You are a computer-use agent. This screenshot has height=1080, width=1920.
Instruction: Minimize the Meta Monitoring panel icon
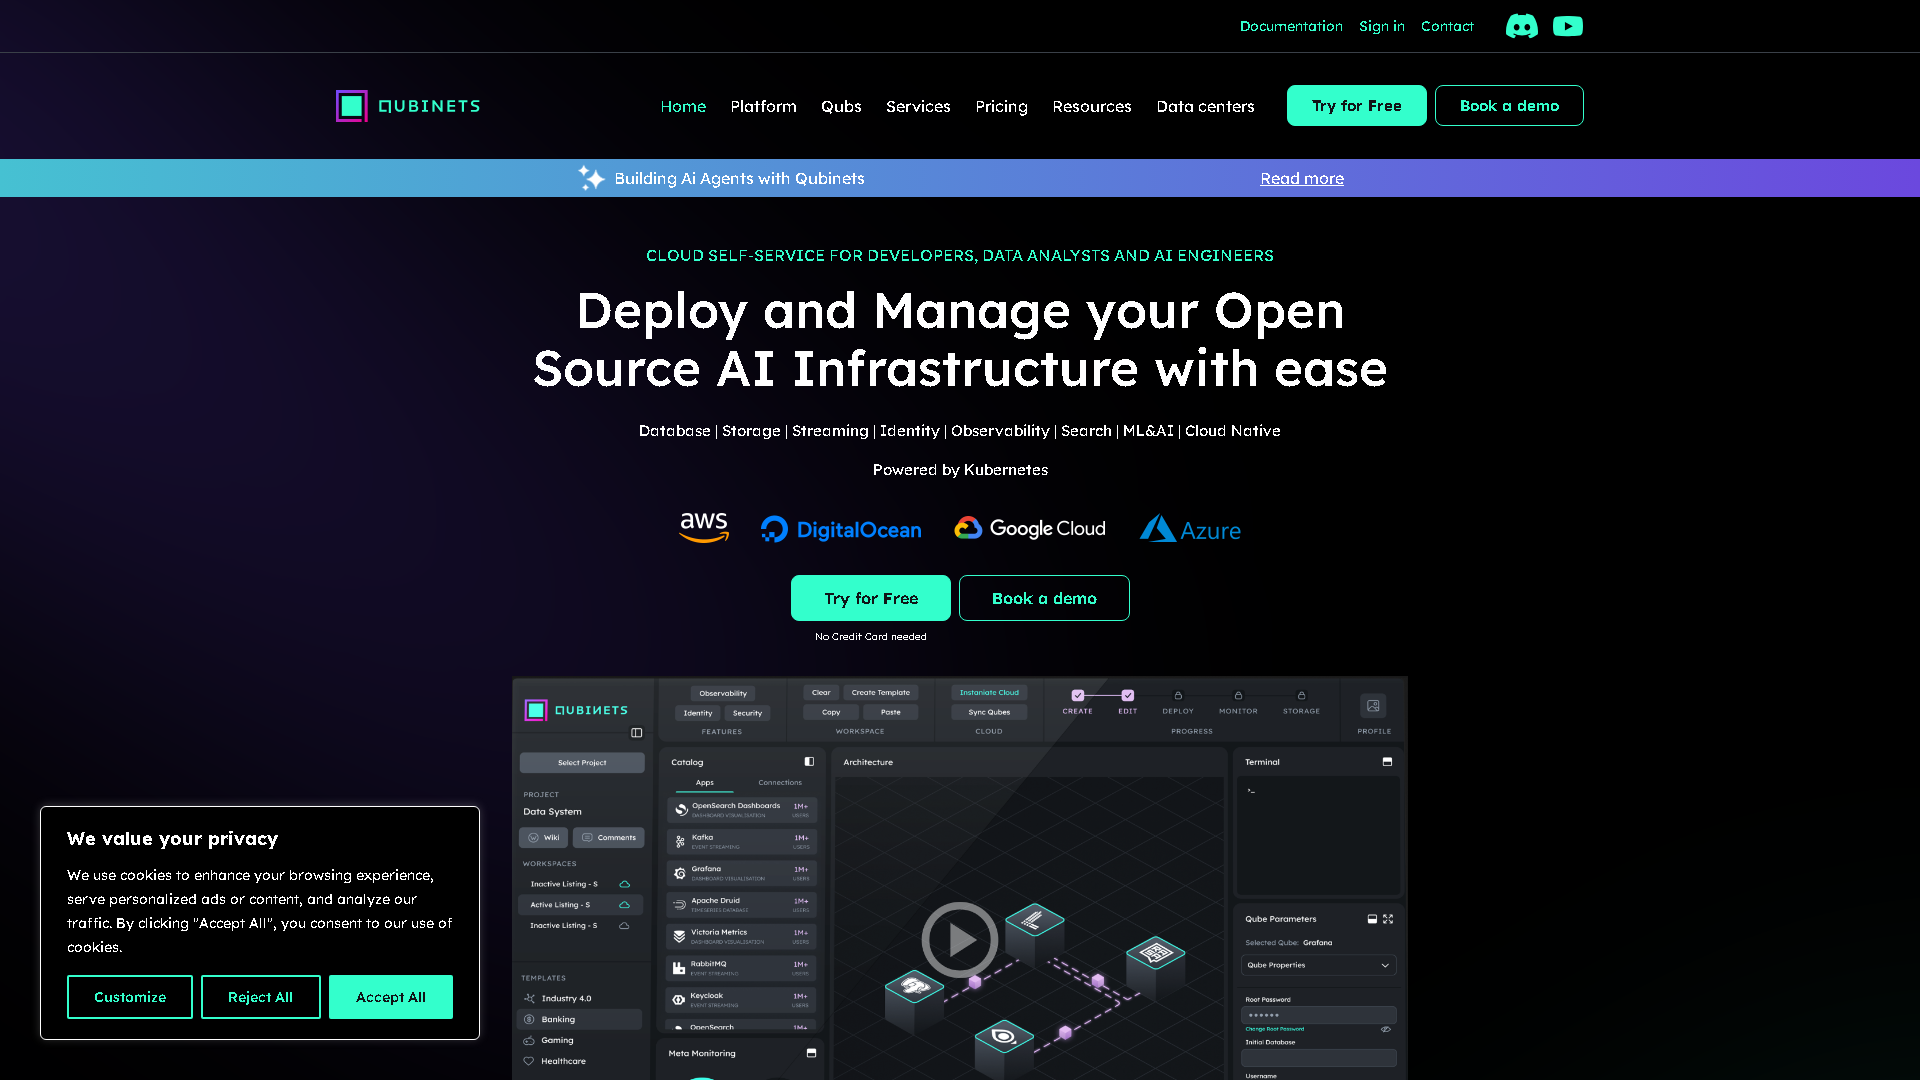tap(812, 1053)
